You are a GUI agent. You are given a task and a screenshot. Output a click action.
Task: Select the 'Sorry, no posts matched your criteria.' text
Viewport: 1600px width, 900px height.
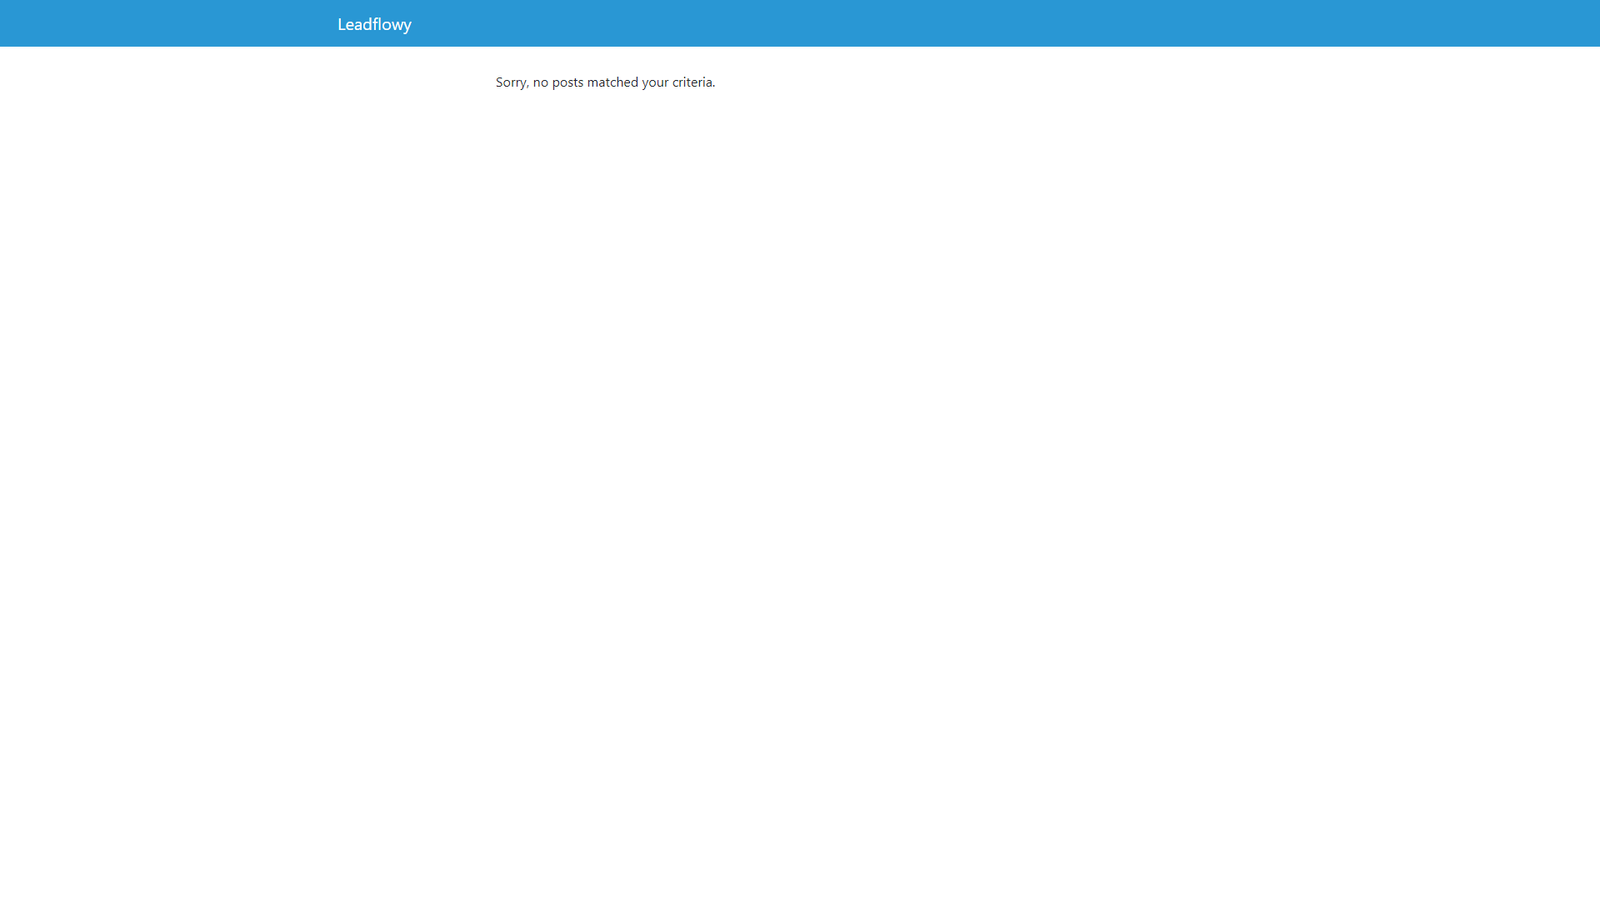point(605,82)
